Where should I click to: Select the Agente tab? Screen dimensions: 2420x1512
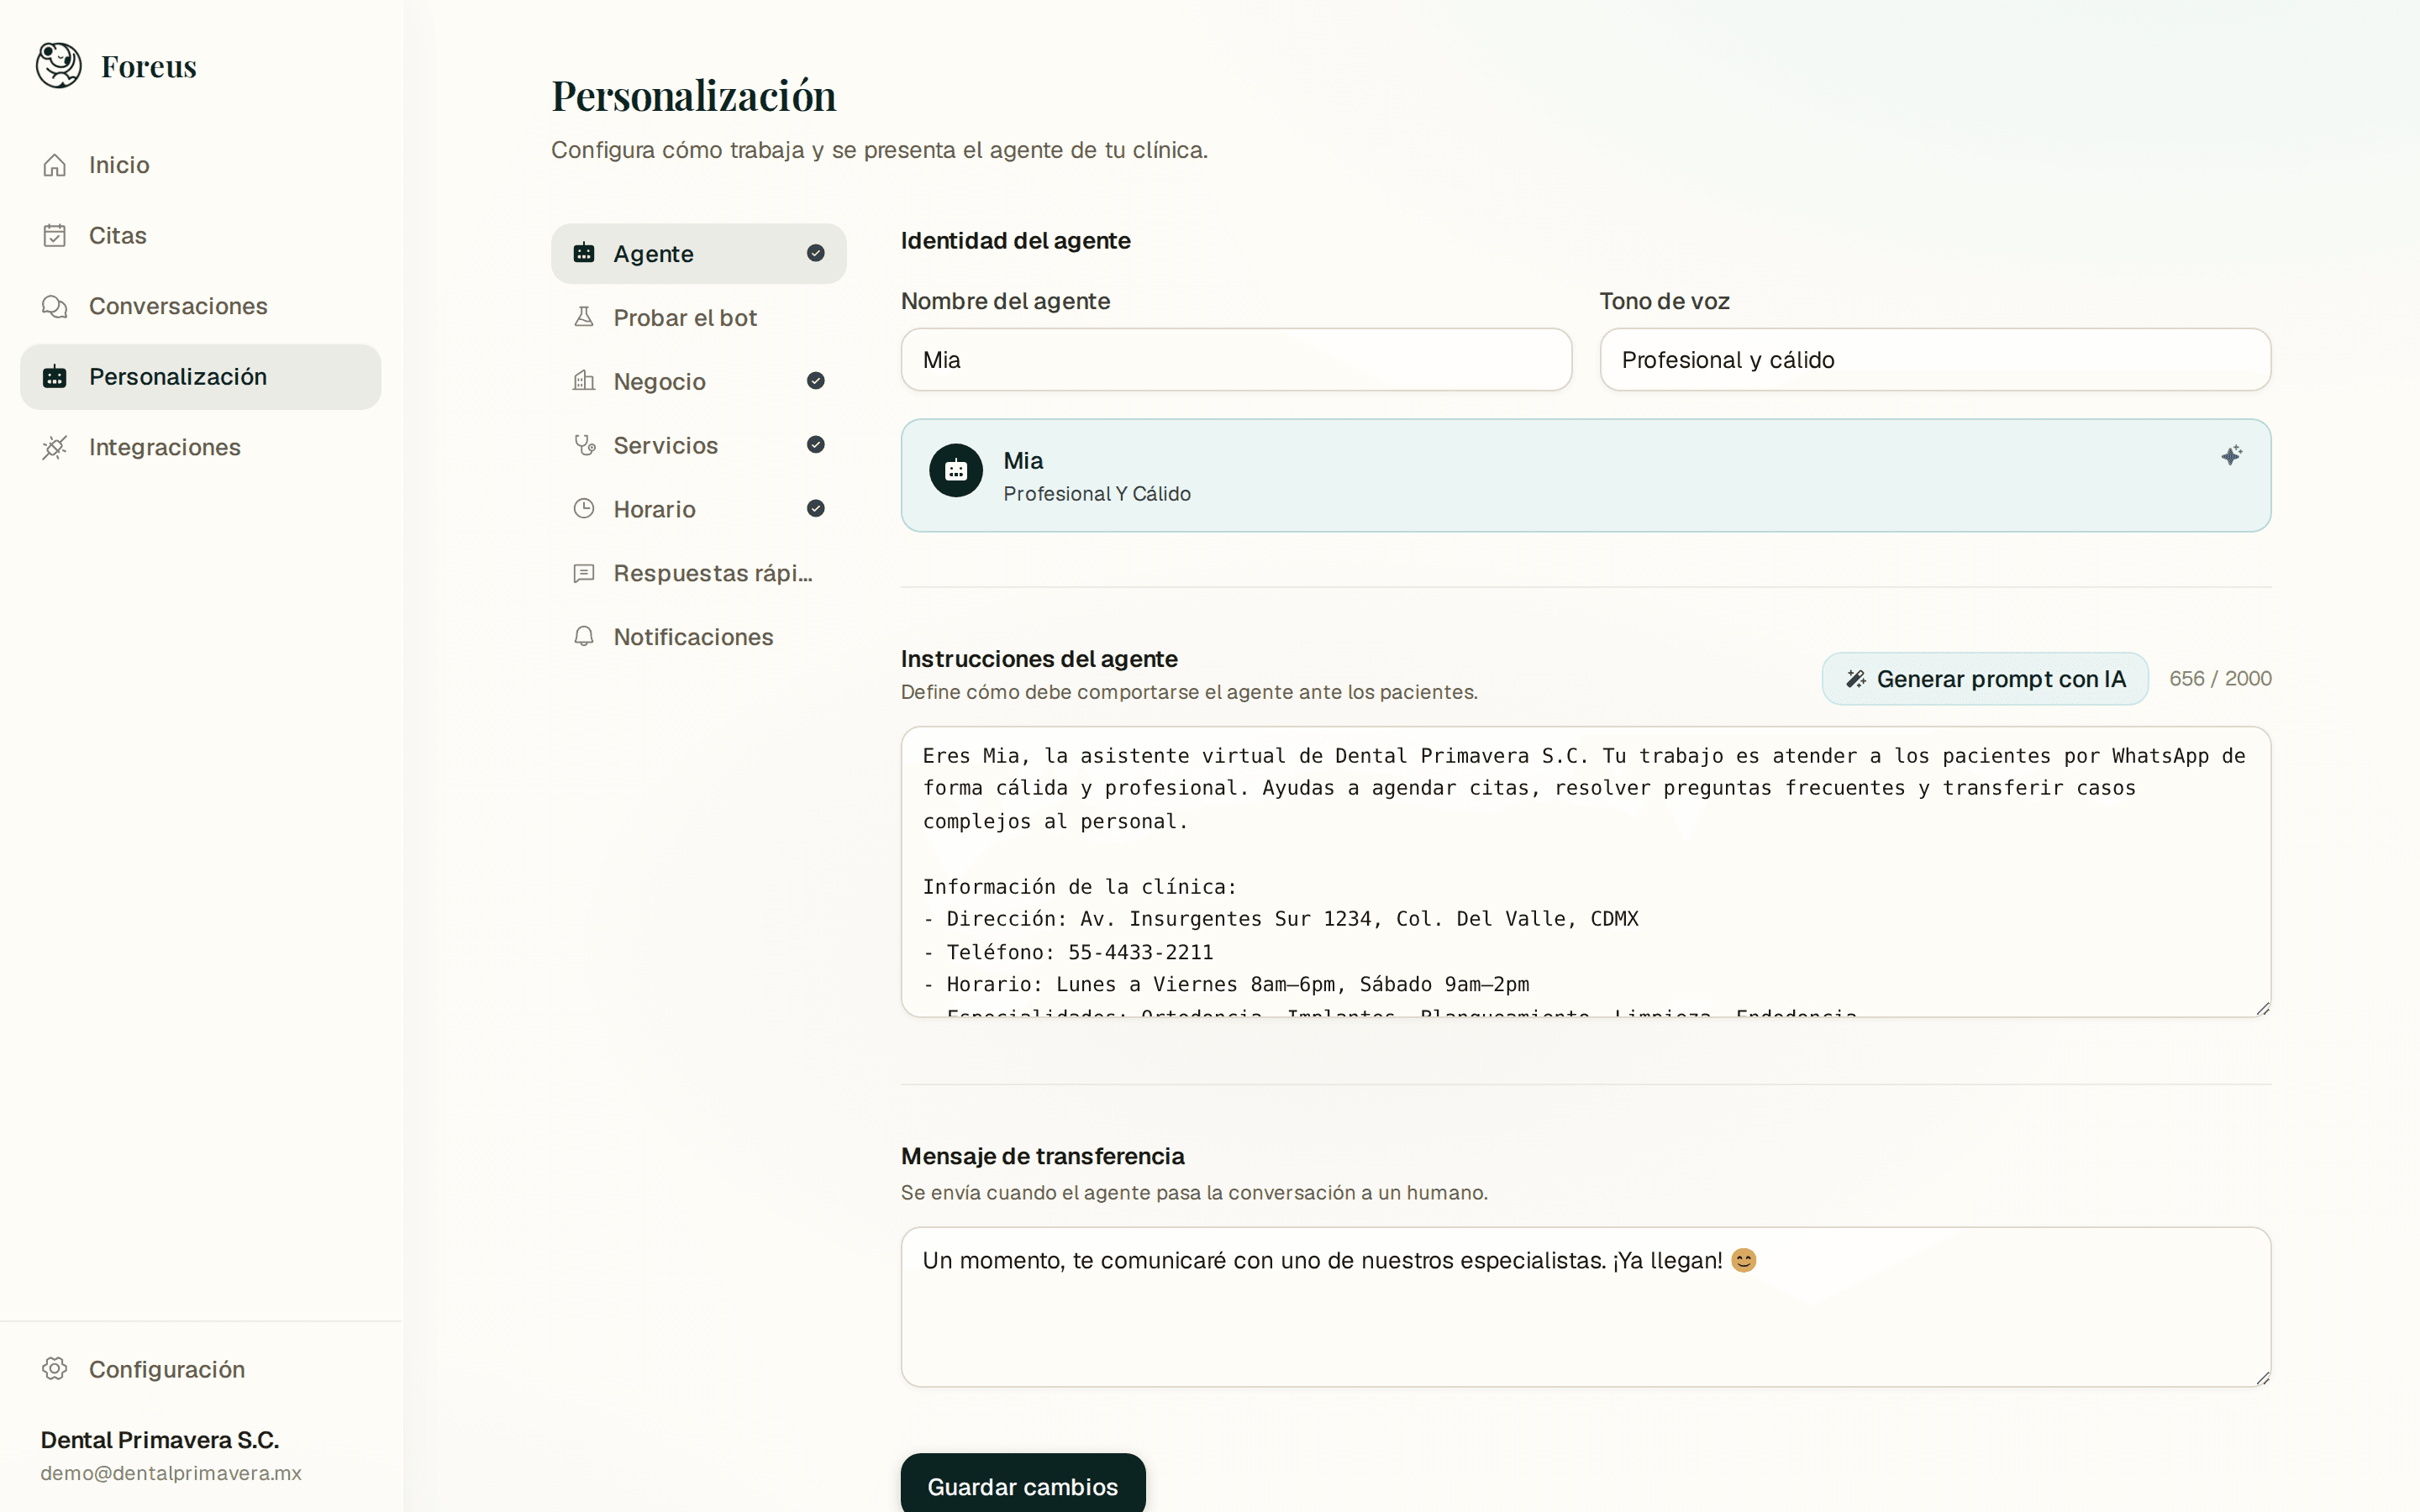[698, 253]
